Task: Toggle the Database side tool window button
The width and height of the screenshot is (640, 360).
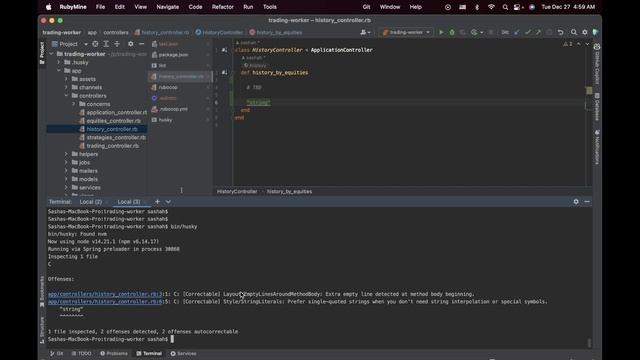Action: (597, 107)
